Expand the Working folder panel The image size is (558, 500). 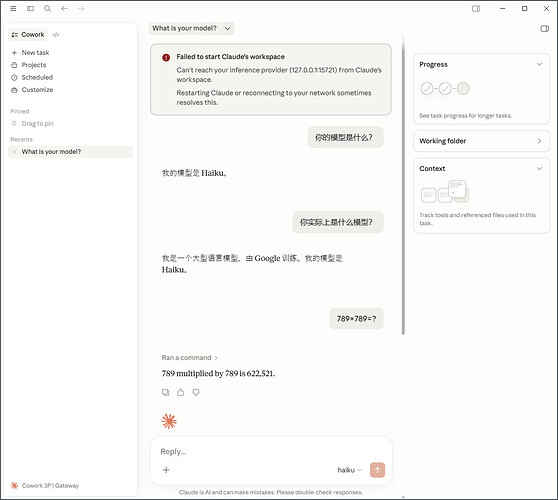pos(481,141)
